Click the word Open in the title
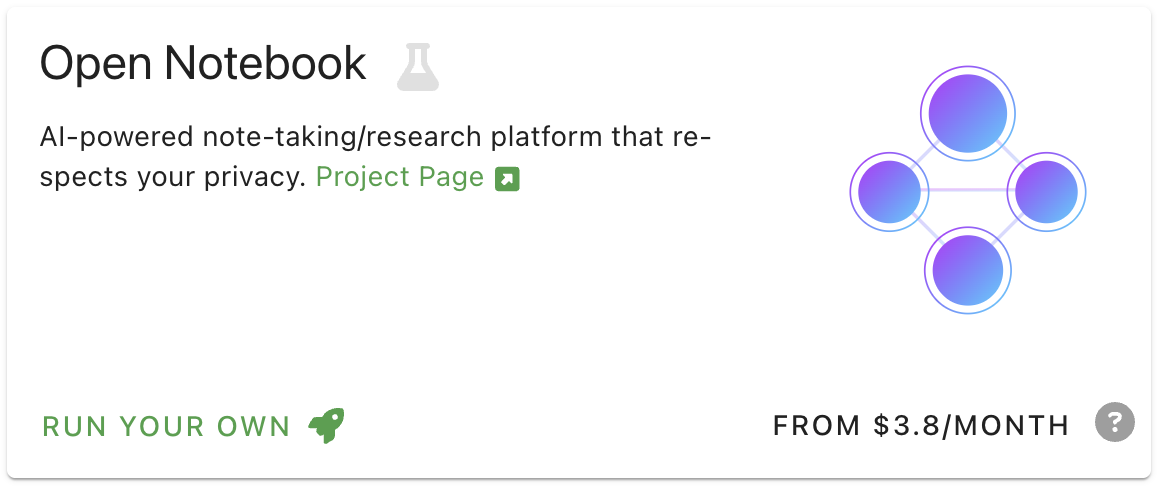The image size is (1162, 486). (x=94, y=65)
